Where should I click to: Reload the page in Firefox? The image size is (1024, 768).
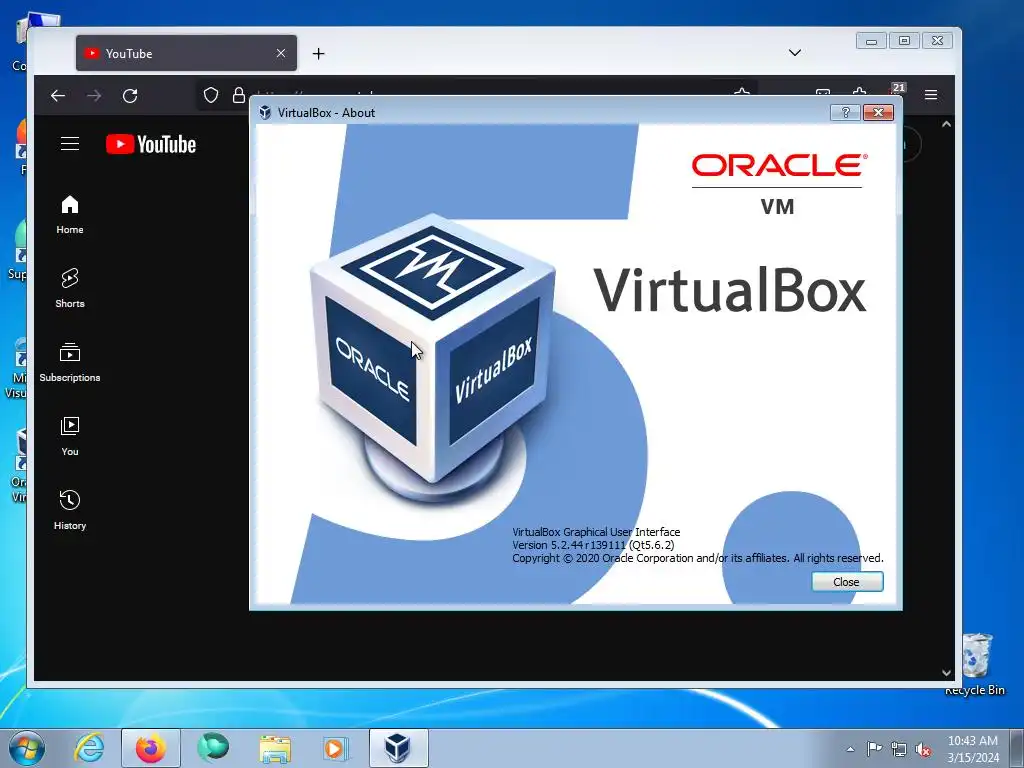130,96
